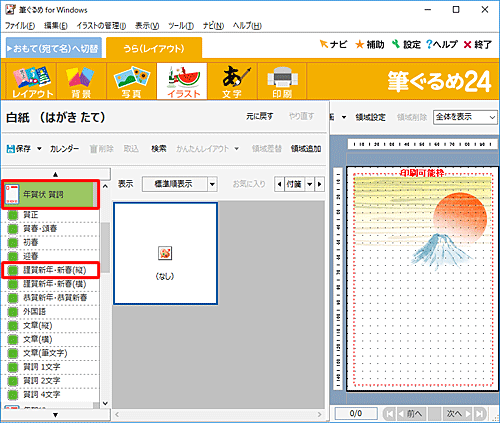500x423 pixels.
Task: Jump to first page button
Action: click(x=389, y=414)
